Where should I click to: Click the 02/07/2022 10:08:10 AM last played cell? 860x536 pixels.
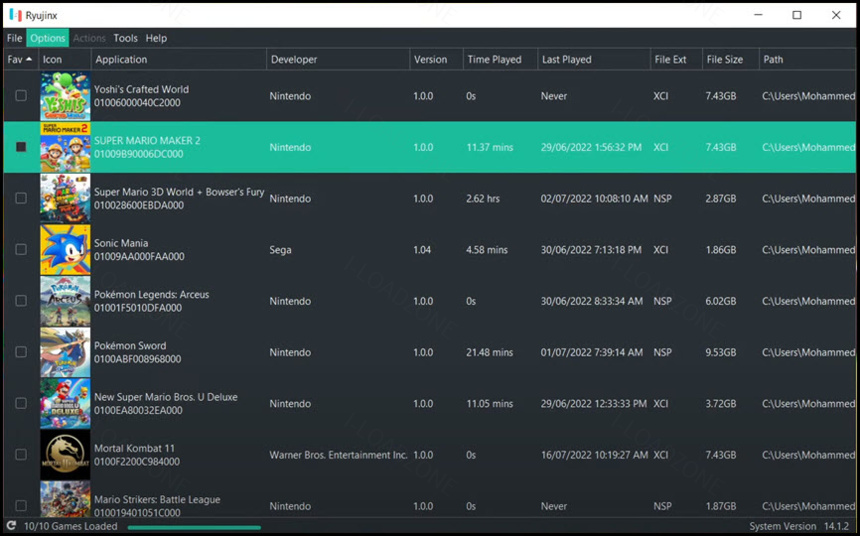point(595,199)
